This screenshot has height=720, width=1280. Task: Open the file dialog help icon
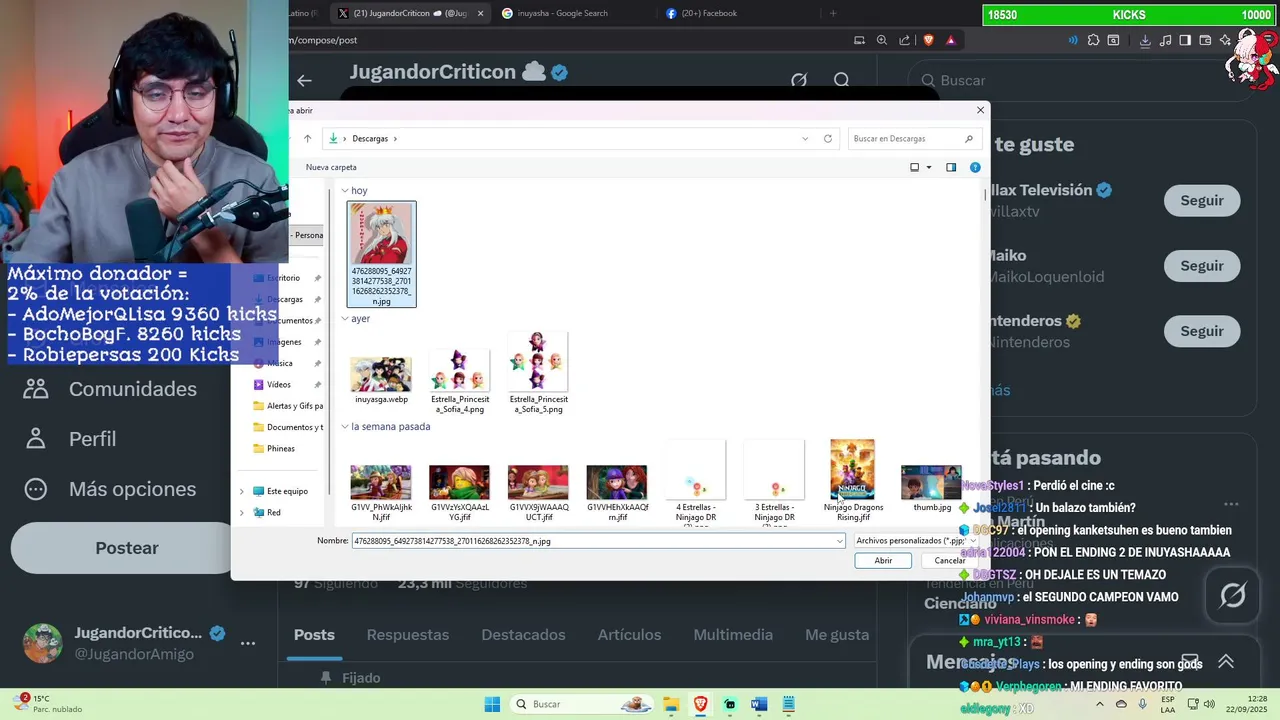pos(975,167)
